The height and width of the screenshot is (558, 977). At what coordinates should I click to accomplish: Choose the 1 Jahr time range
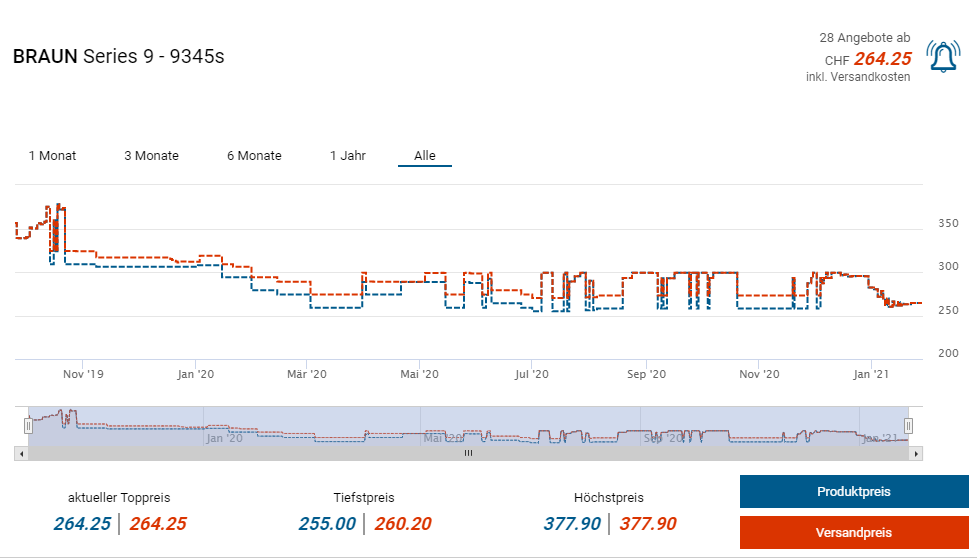(x=348, y=156)
